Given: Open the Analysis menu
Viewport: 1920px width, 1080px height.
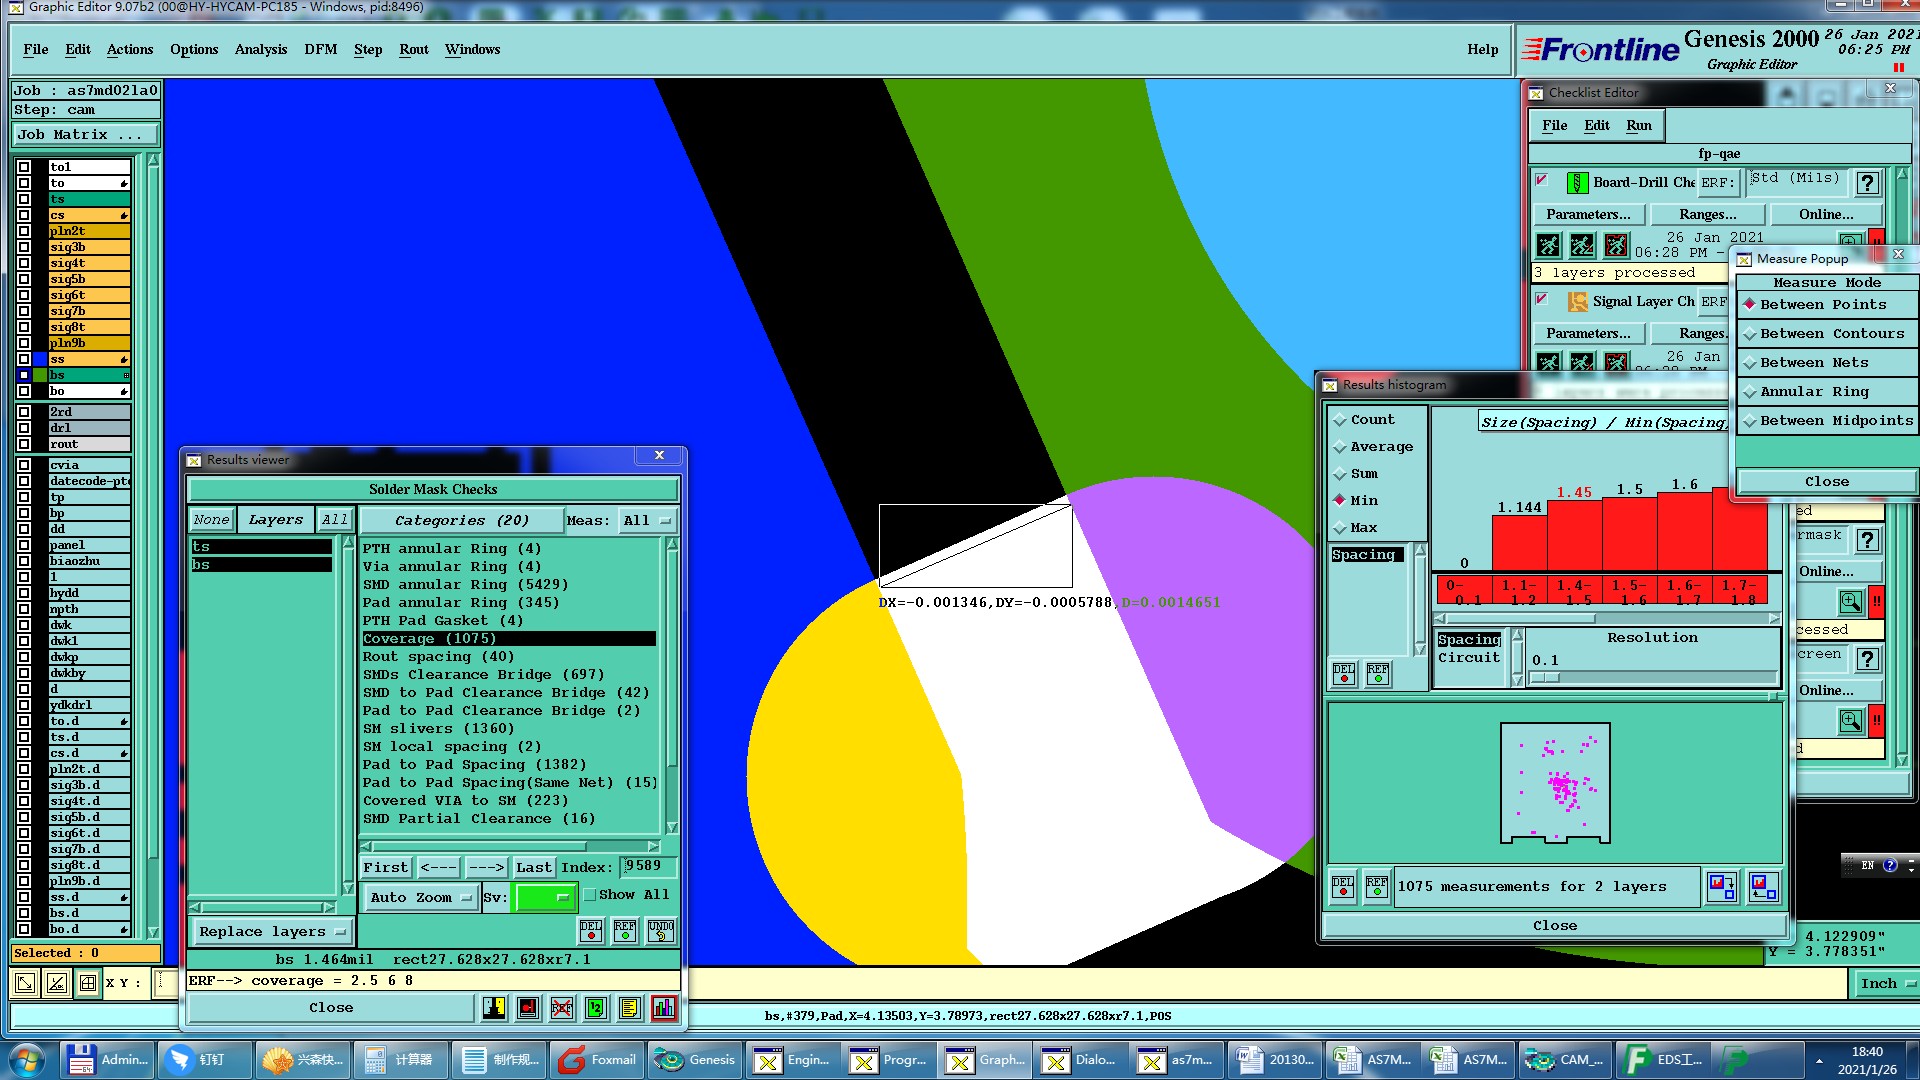Looking at the screenshot, I should click(261, 50).
